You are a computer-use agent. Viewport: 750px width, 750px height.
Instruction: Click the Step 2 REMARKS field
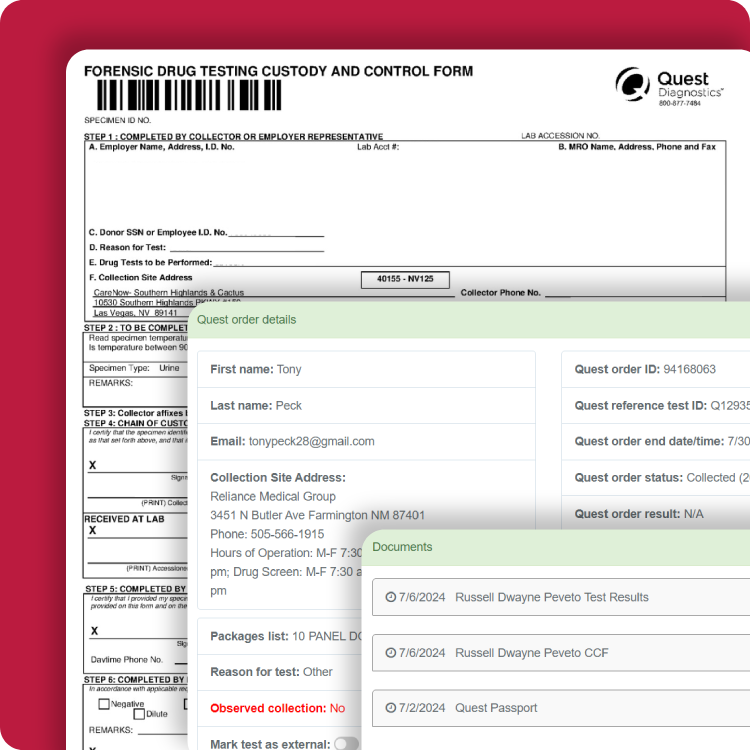(x=135, y=392)
